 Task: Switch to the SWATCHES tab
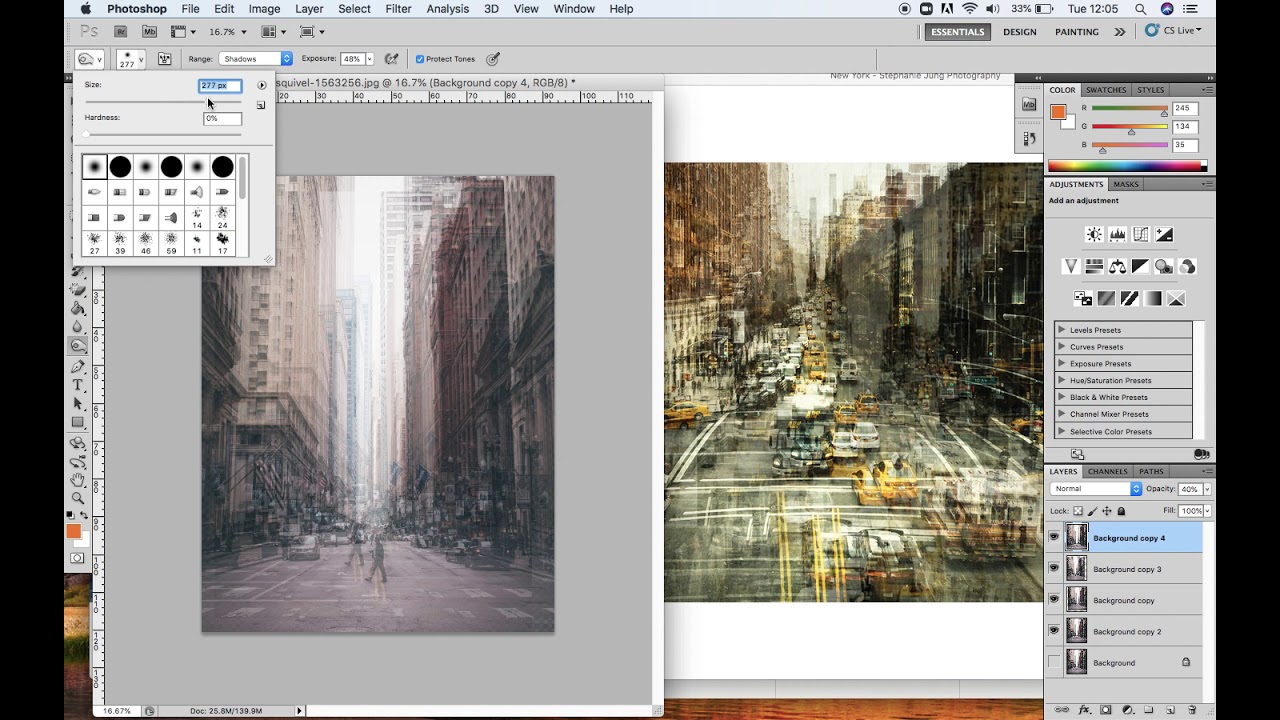[1105, 90]
